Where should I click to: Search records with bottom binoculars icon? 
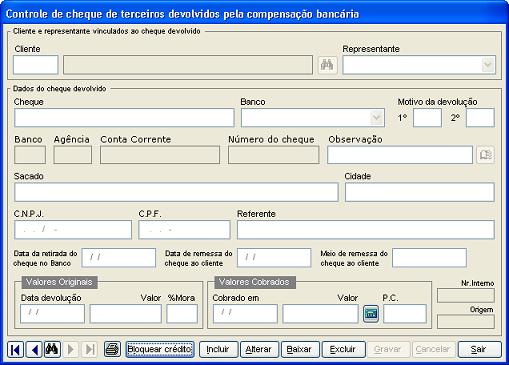[x=52, y=349]
